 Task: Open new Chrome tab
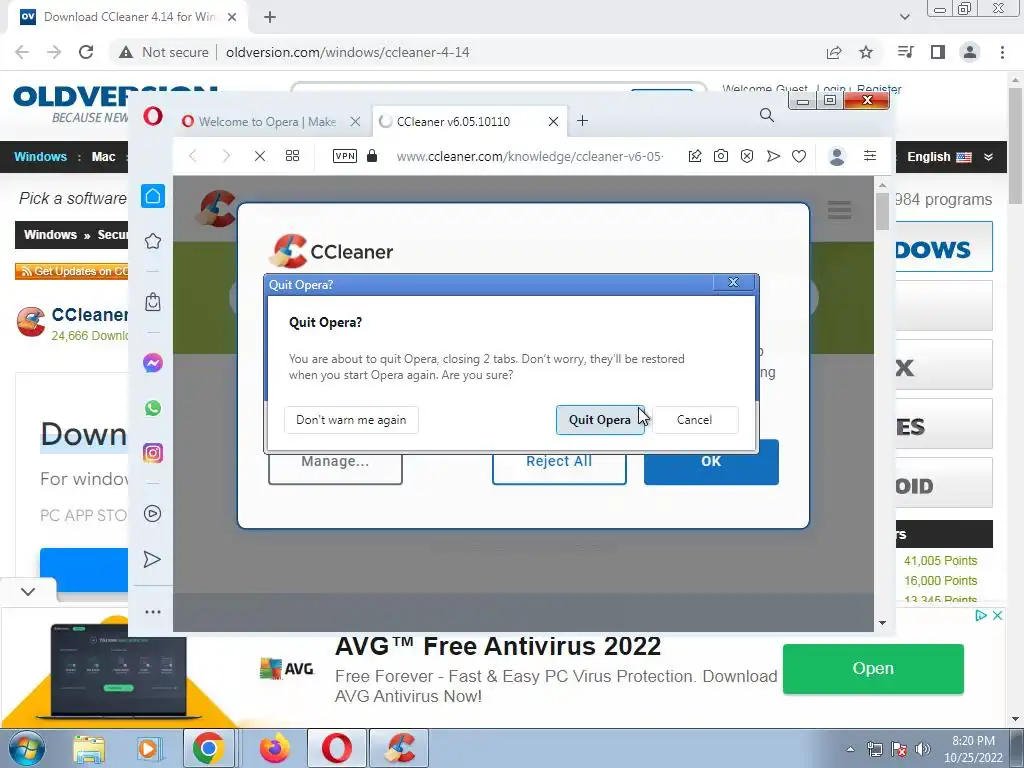[x=270, y=17]
